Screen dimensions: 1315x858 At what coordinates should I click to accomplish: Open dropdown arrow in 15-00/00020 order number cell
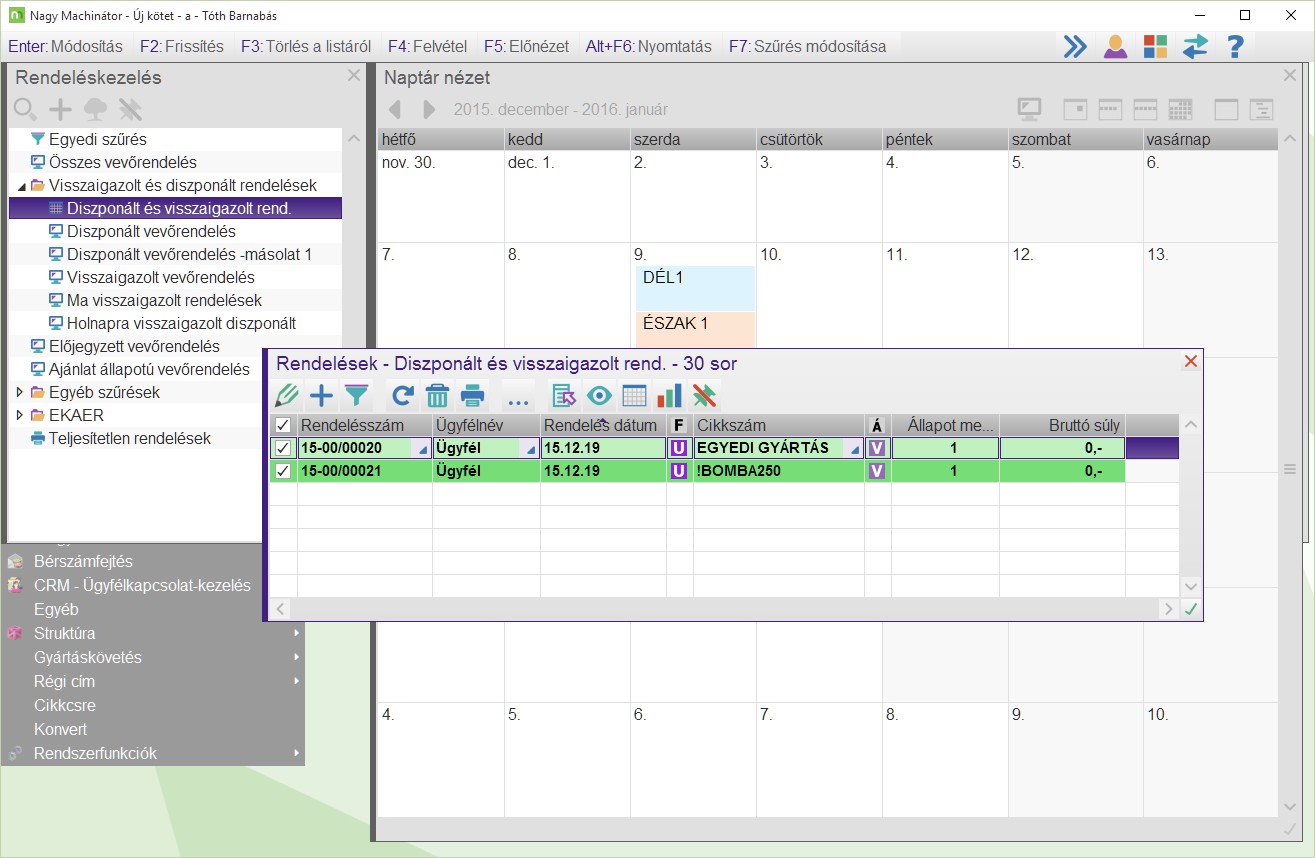coord(422,451)
